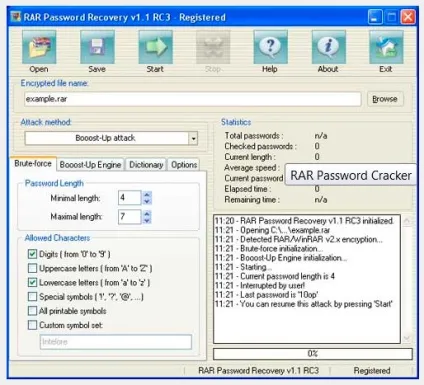Screen dimensions: 424x385
Task: Click log line 'Current password length is 4'
Action: tap(275, 276)
